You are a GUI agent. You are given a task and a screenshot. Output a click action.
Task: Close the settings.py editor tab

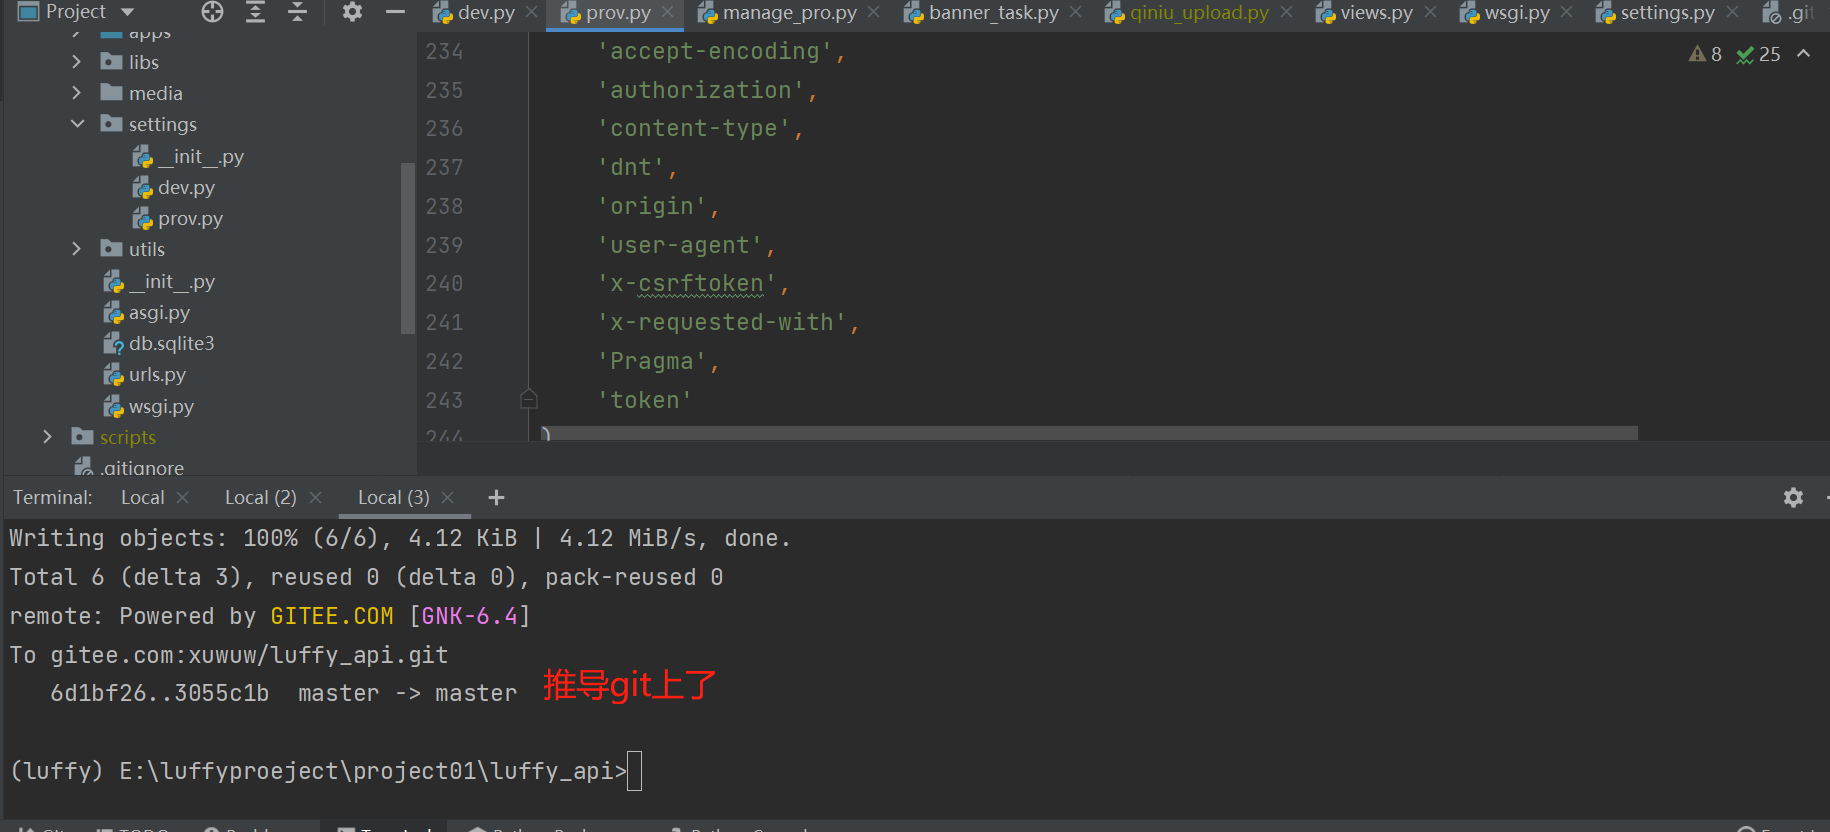(x=1733, y=12)
